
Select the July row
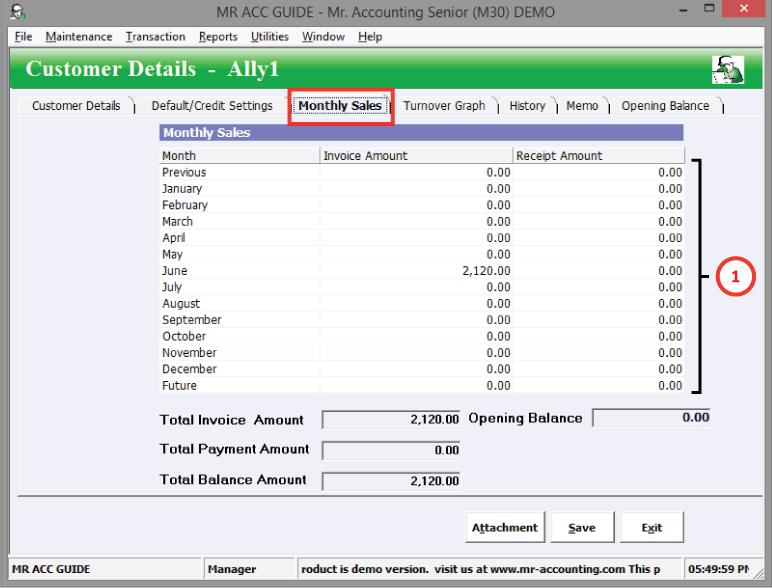[421, 287]
